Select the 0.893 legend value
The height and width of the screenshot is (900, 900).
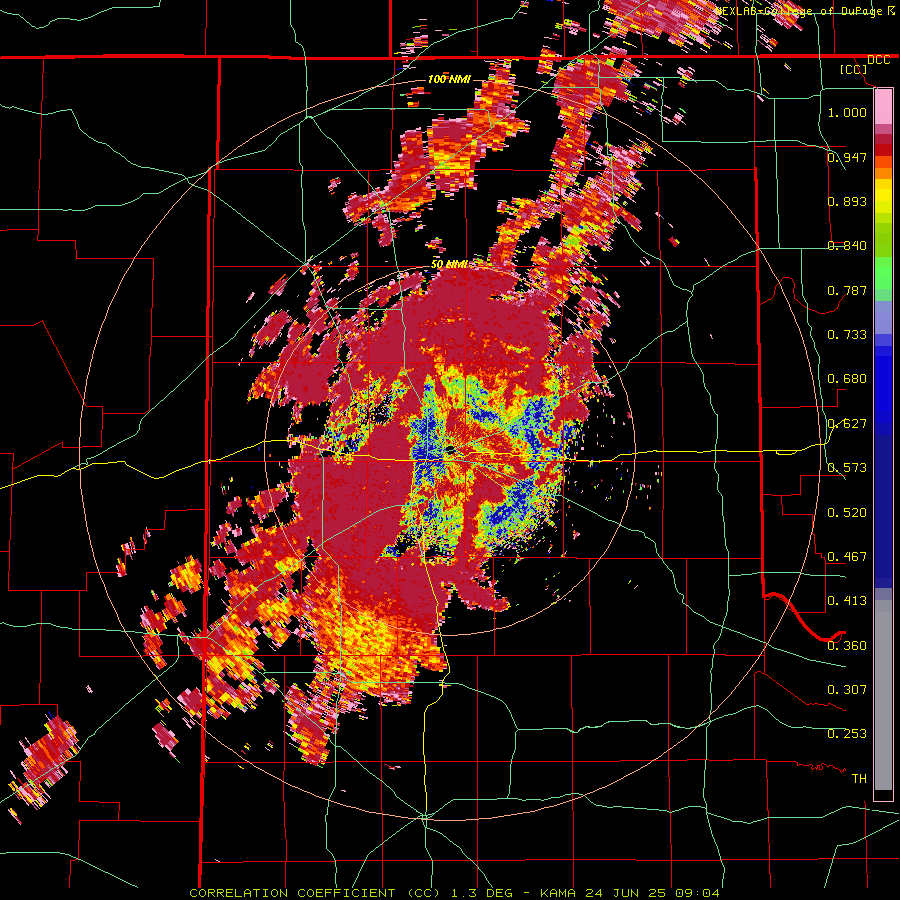pos(847,201)
